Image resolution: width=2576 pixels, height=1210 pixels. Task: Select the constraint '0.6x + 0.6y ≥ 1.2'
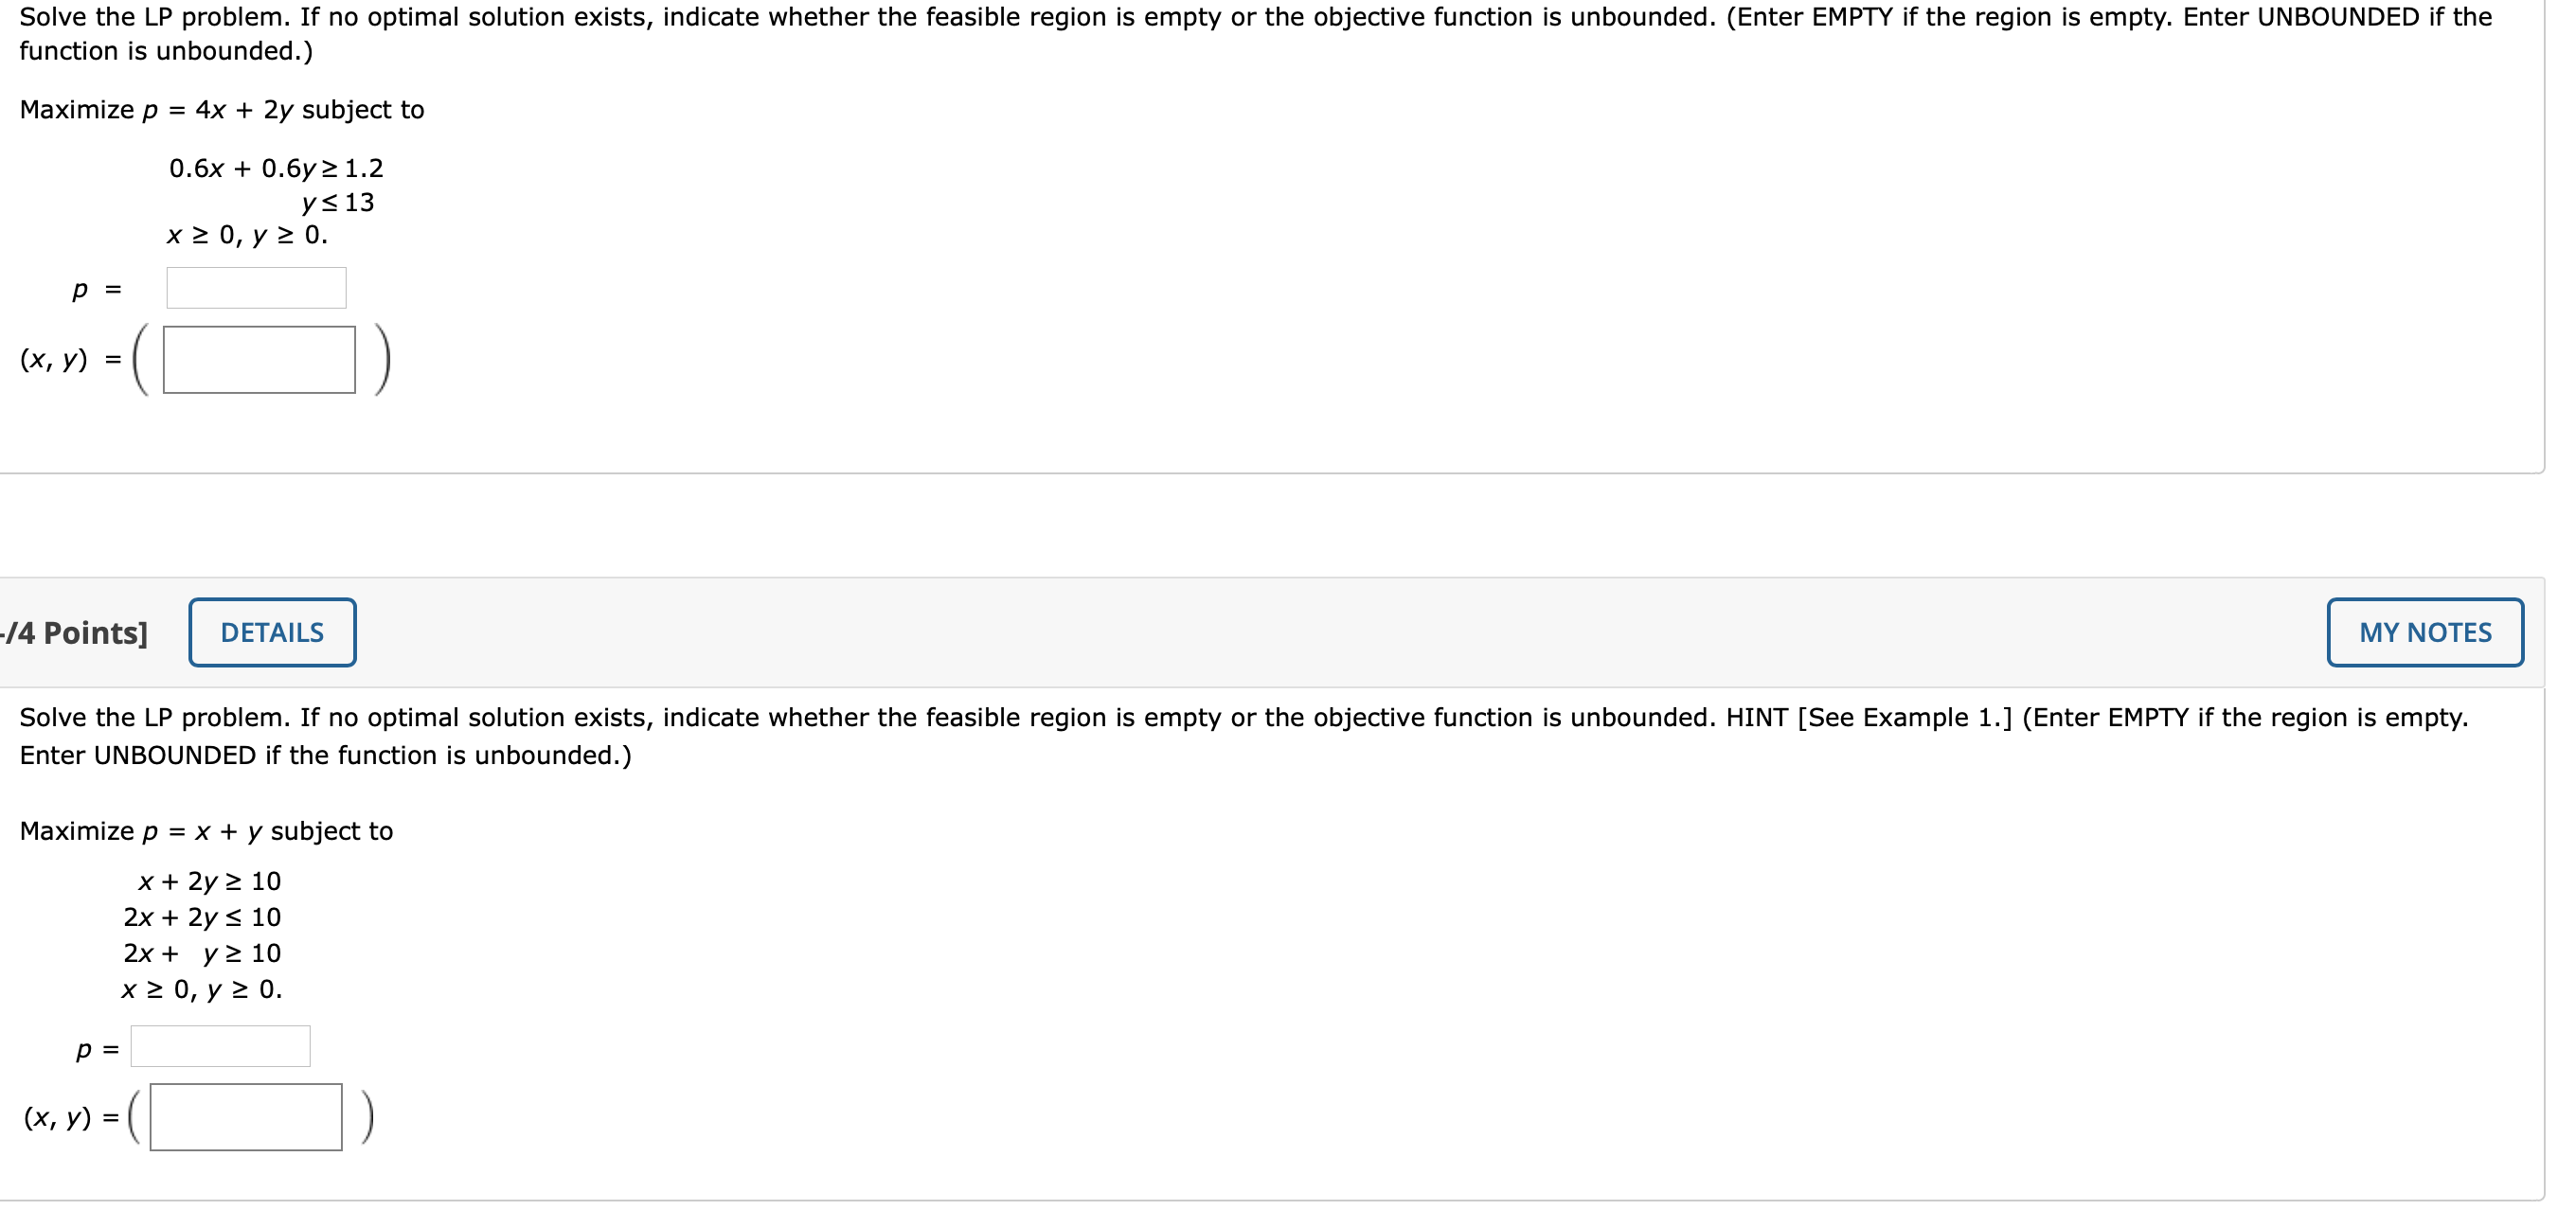[x=276, y=168]
